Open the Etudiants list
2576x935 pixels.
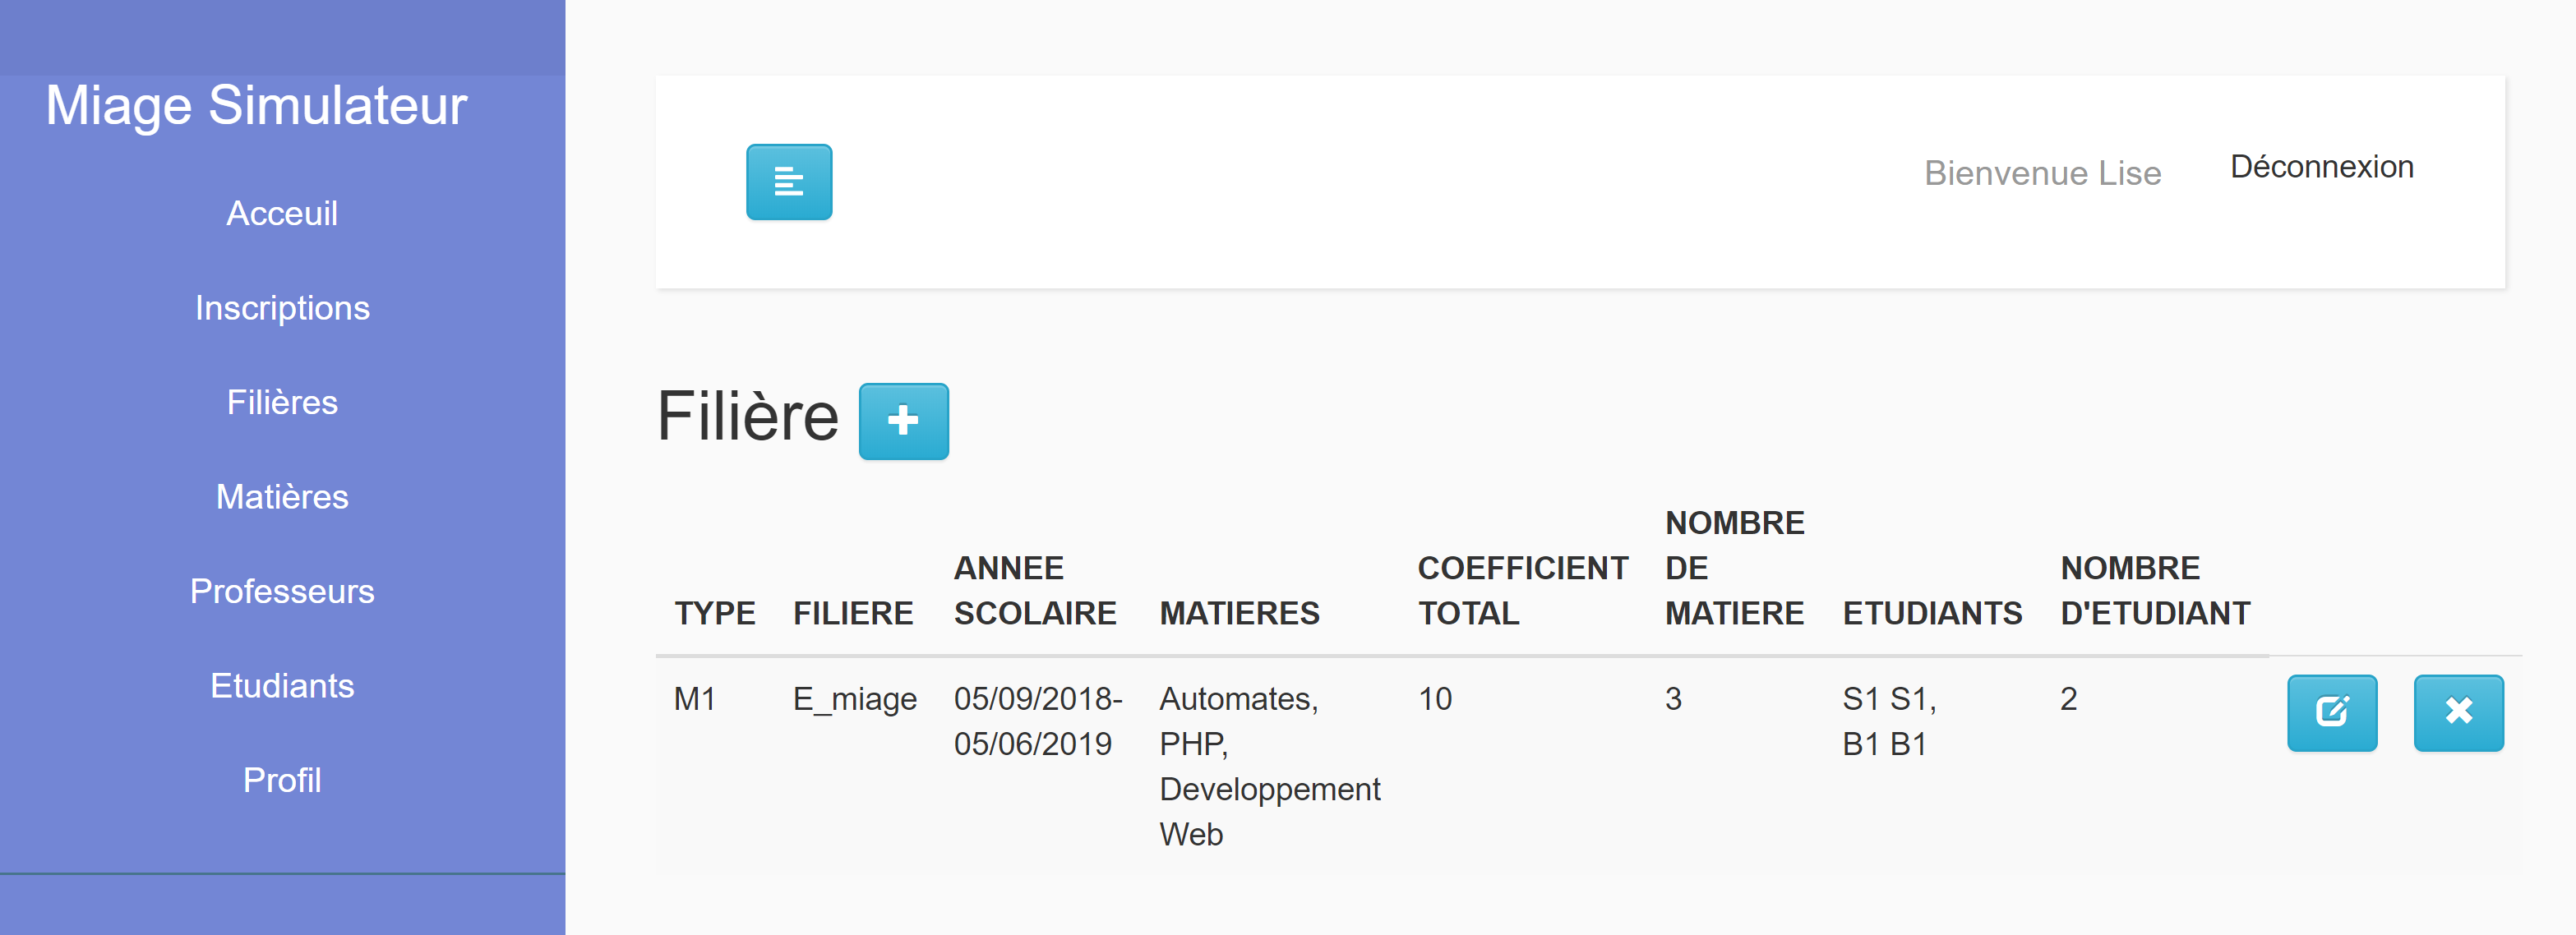[282, 685]
